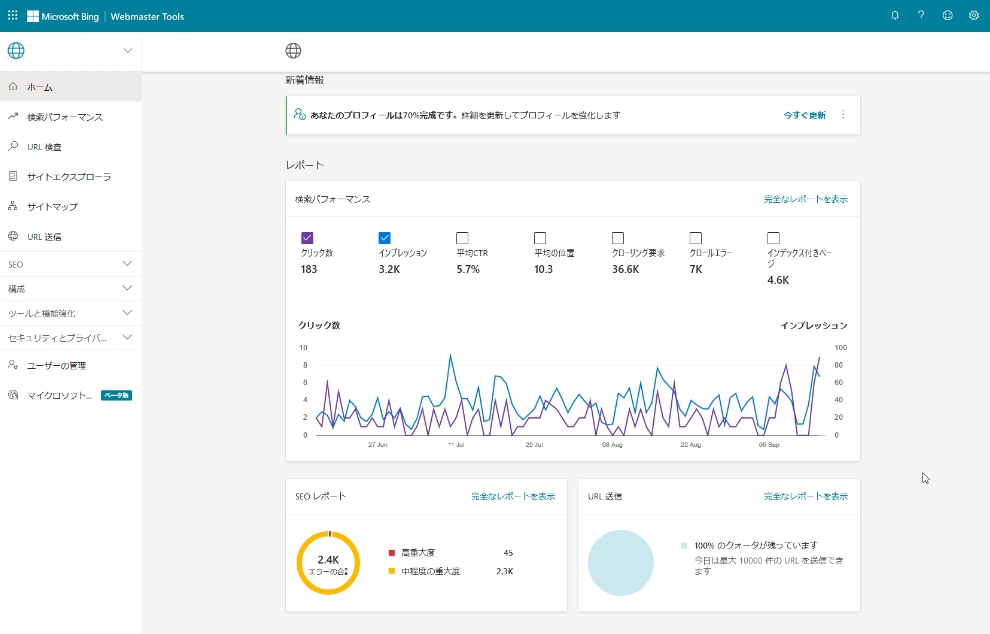Click the URL 送信 globe icon
Image resolution: width=990 pixels, height=634 pixels.
pyautogui.click(x=13, y=236)
